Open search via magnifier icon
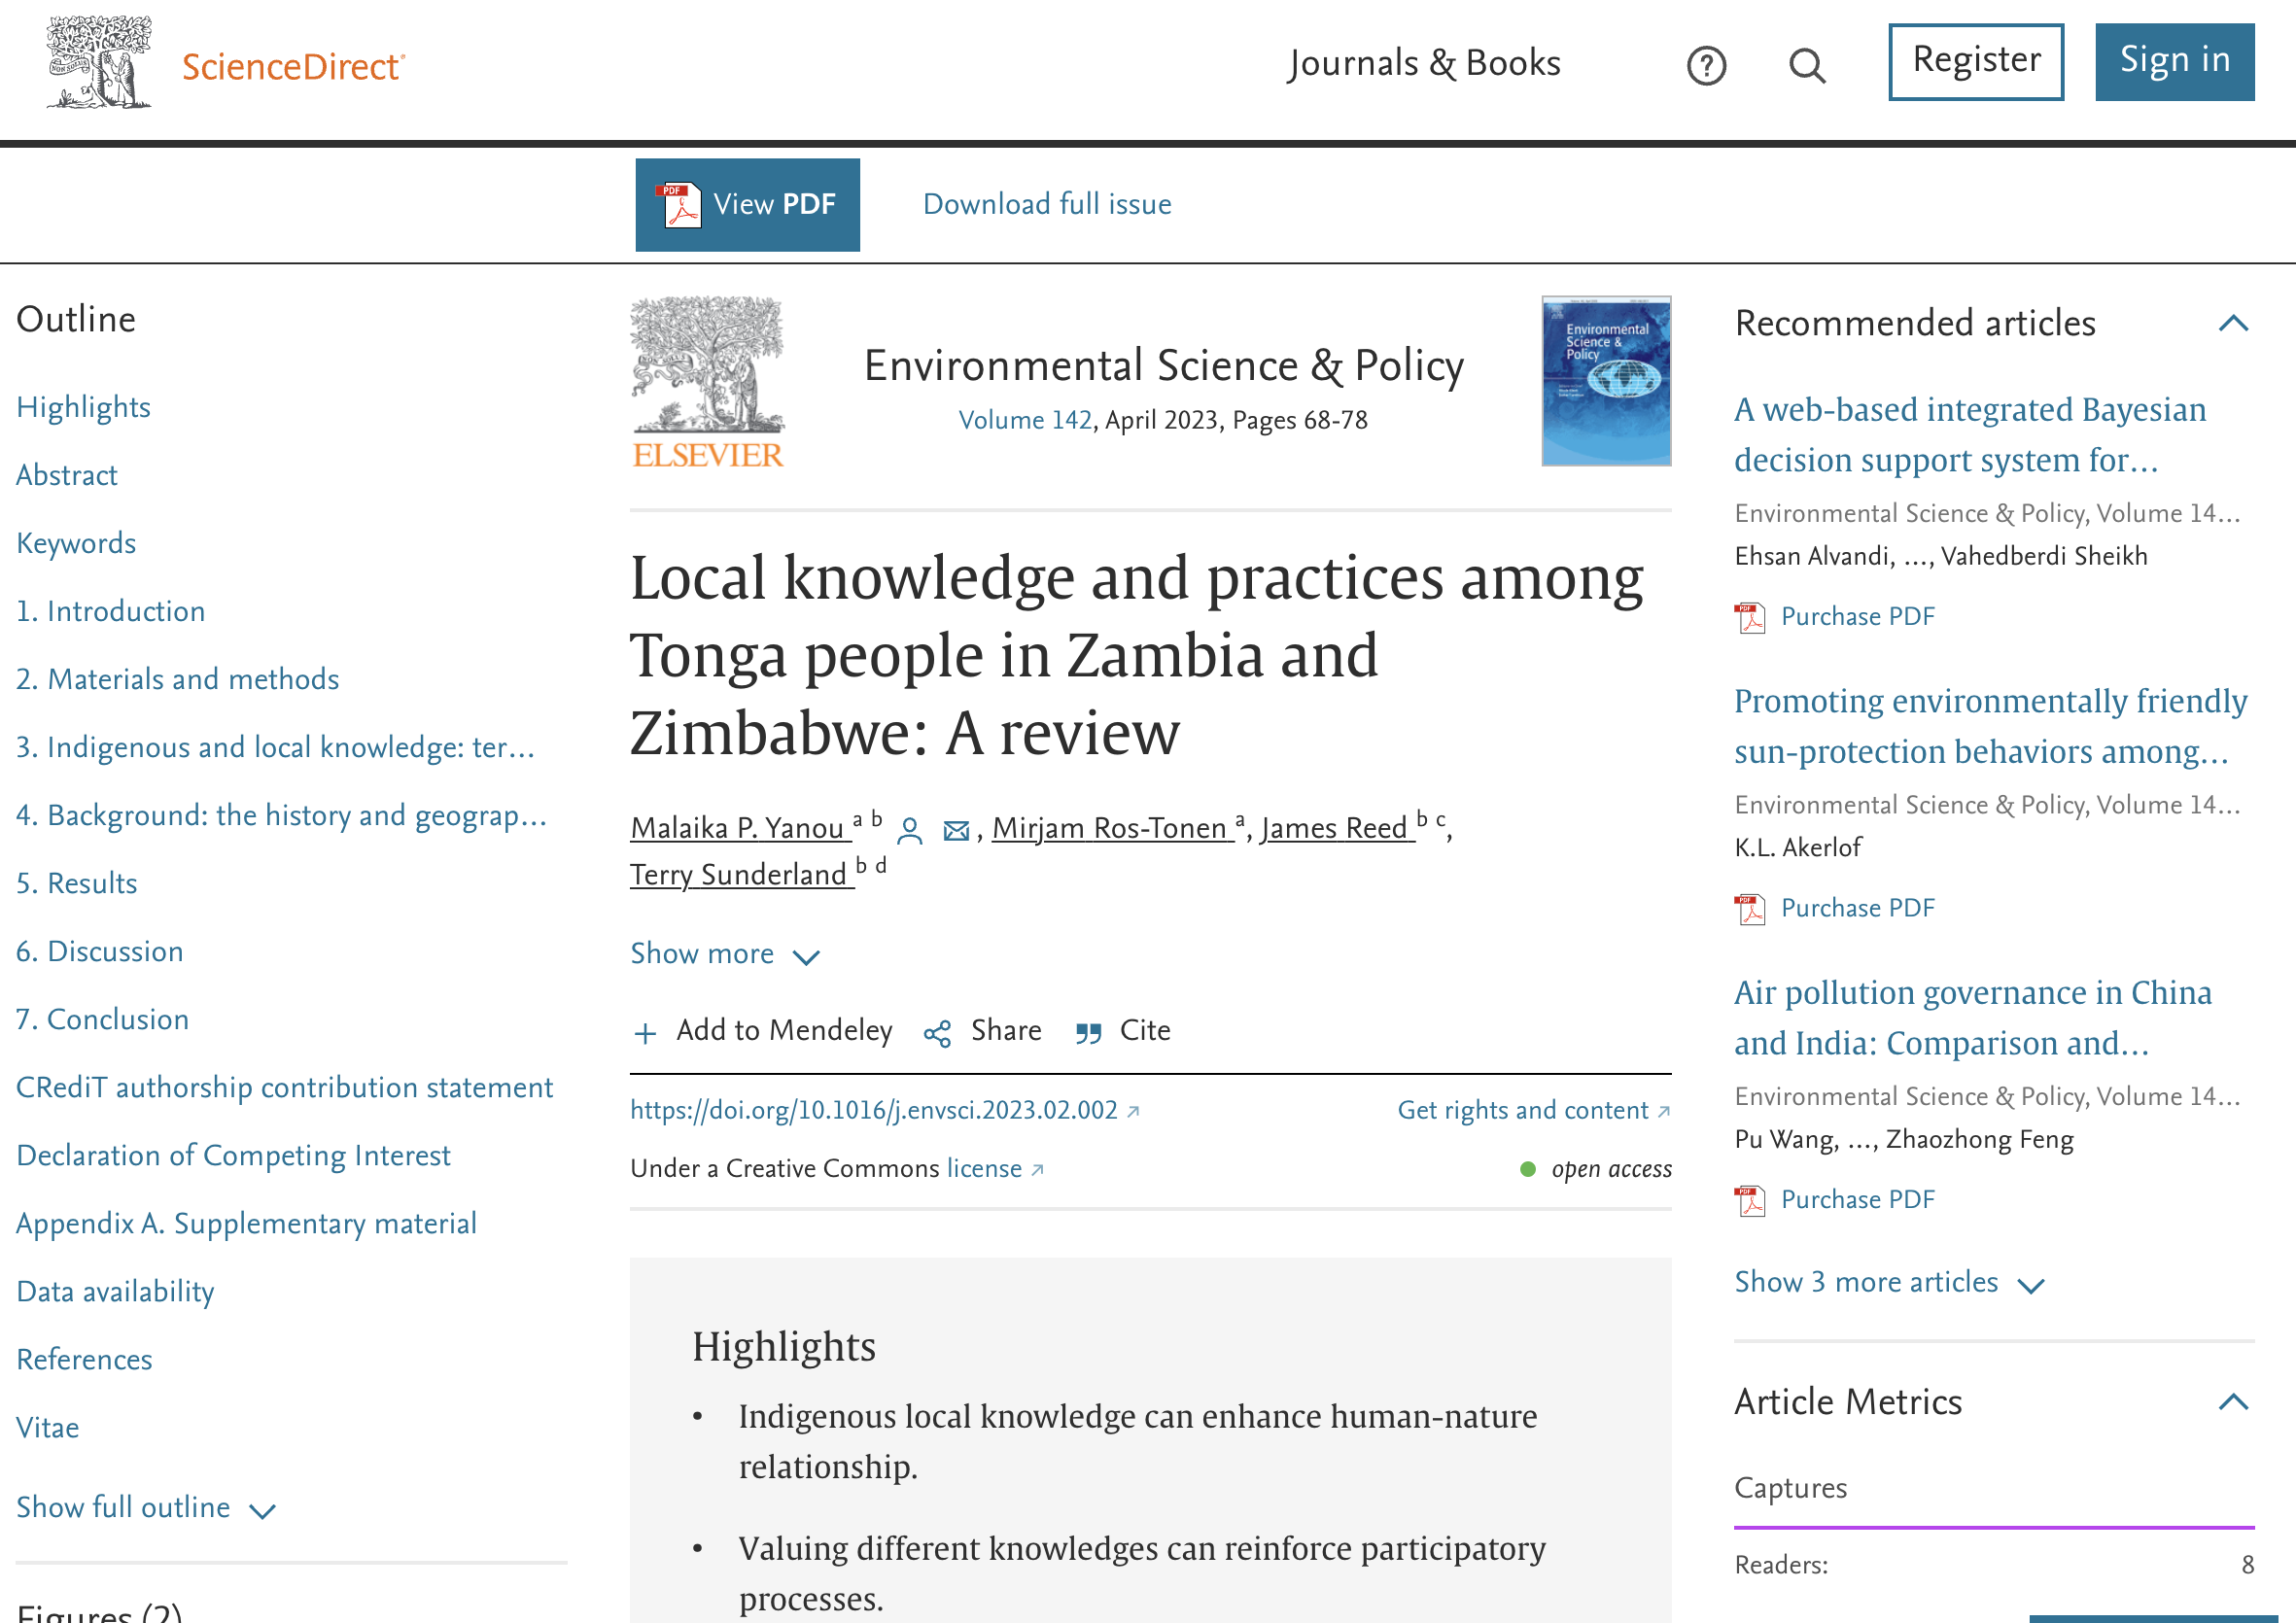The width and height of the screenshot is (2296, 1623). pos(1807,66)
